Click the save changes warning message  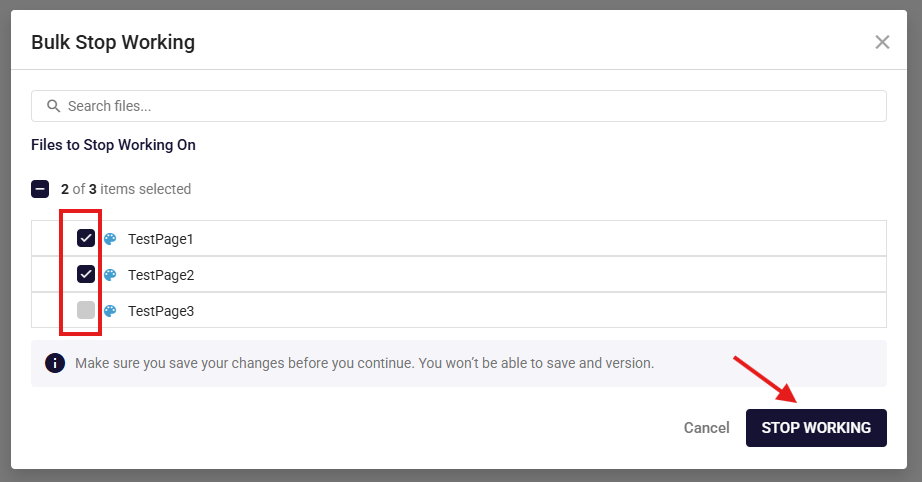364,363
